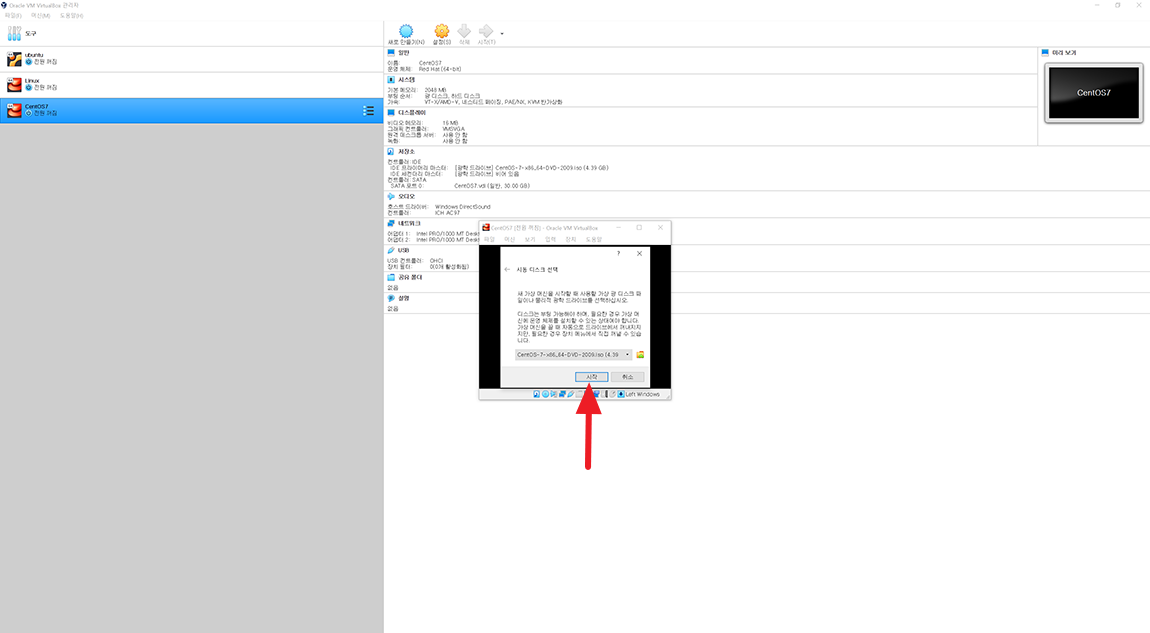Click the '2048 MB' base memory value
Image resolution: width=1150 pixels, height=633 pixels.
pos(435,89)
